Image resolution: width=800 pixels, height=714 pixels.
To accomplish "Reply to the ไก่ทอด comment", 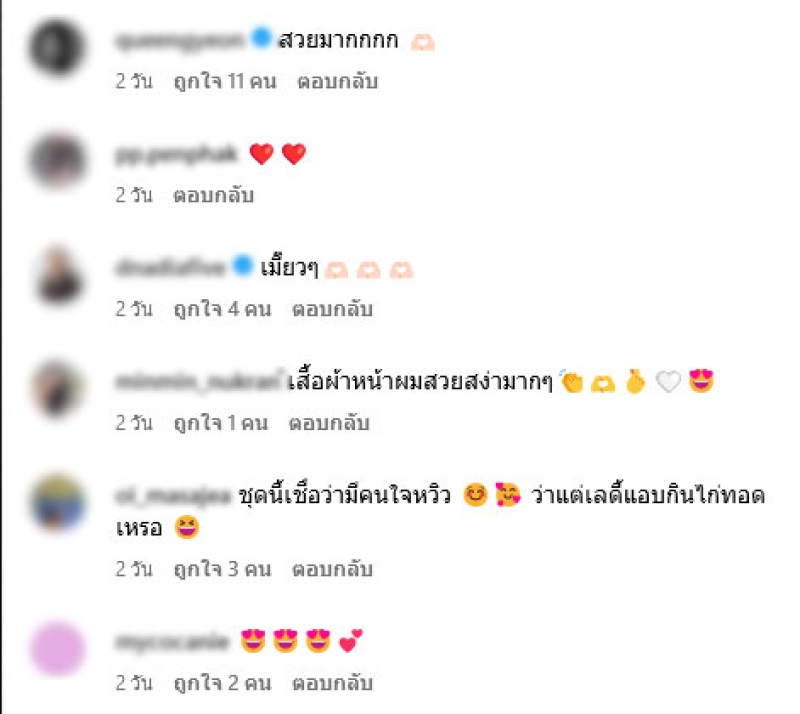I will pyautogui.click(x=332, y=569).
